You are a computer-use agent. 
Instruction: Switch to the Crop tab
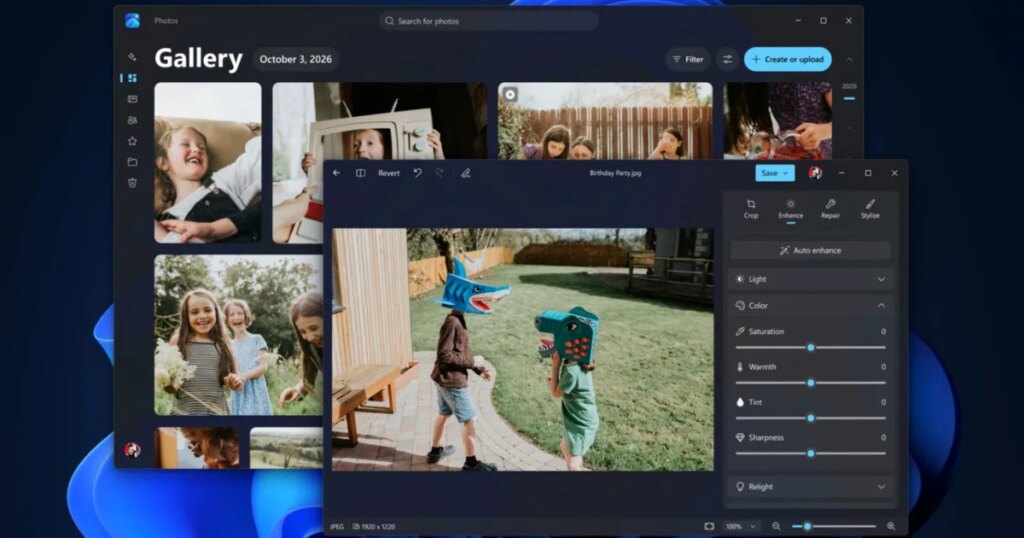751,209
